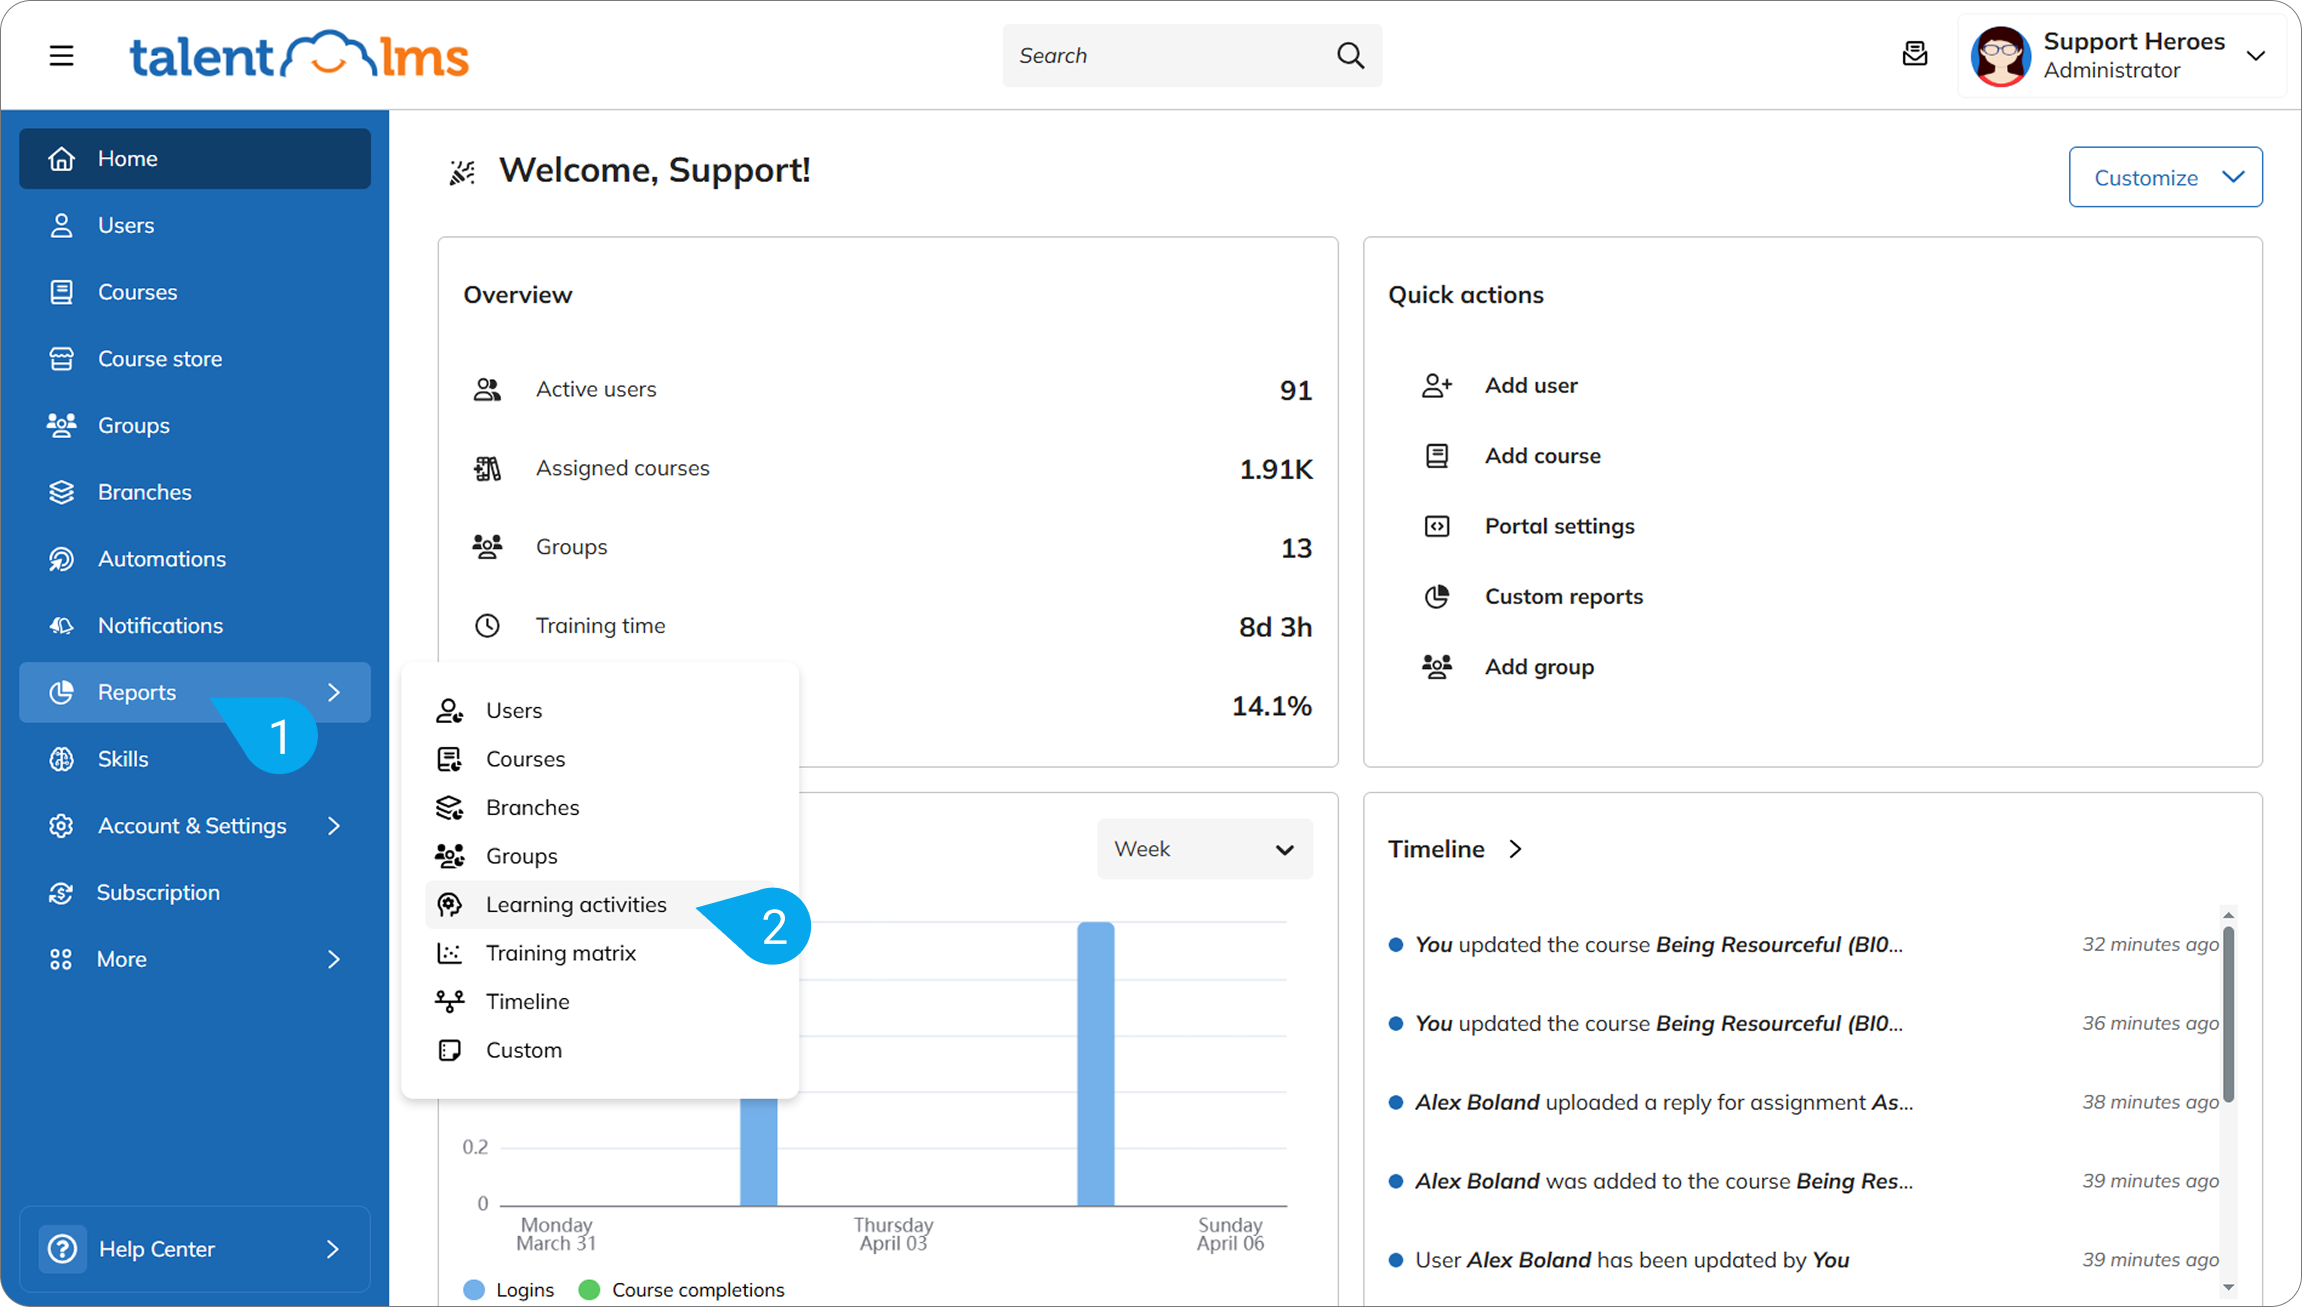Click the Automations sidebar icon
Viewport: 2302px width, 1307px height.
pos(62,559)
